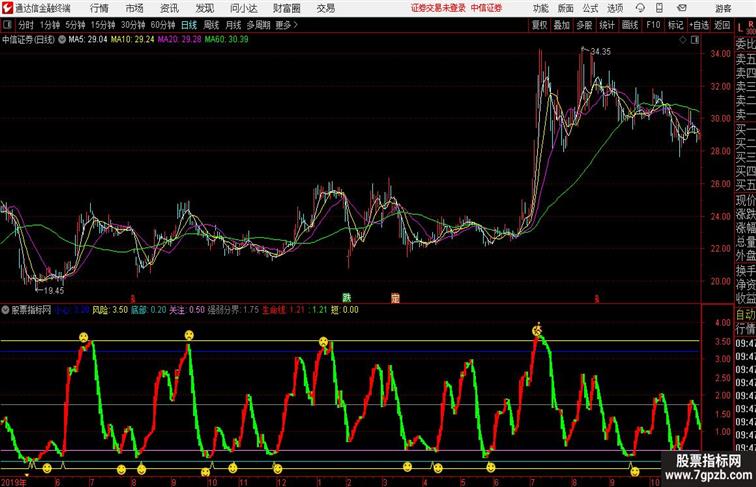The width and height of the screenshot is (756, 487).
Task: Open the 交易 menu
Action: click(x=325, y=8)
